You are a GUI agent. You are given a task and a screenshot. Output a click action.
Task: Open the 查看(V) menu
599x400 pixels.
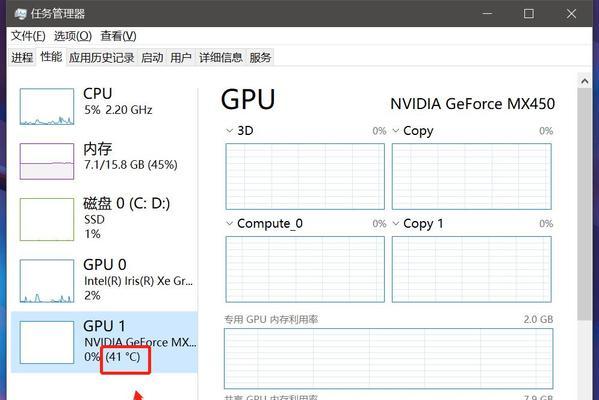pos(118,36)
